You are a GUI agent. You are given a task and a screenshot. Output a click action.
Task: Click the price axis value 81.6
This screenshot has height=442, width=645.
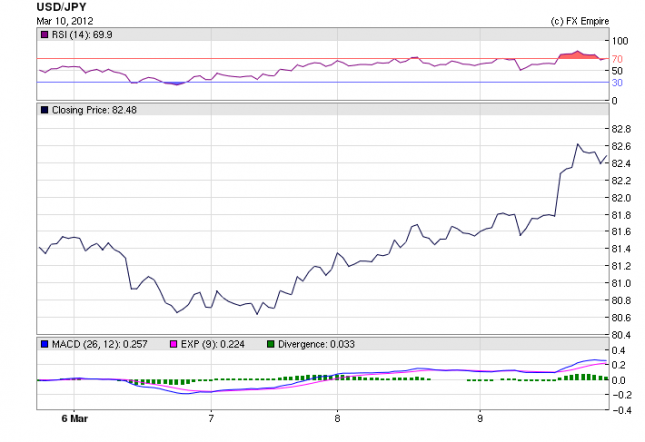pos(621,232)
